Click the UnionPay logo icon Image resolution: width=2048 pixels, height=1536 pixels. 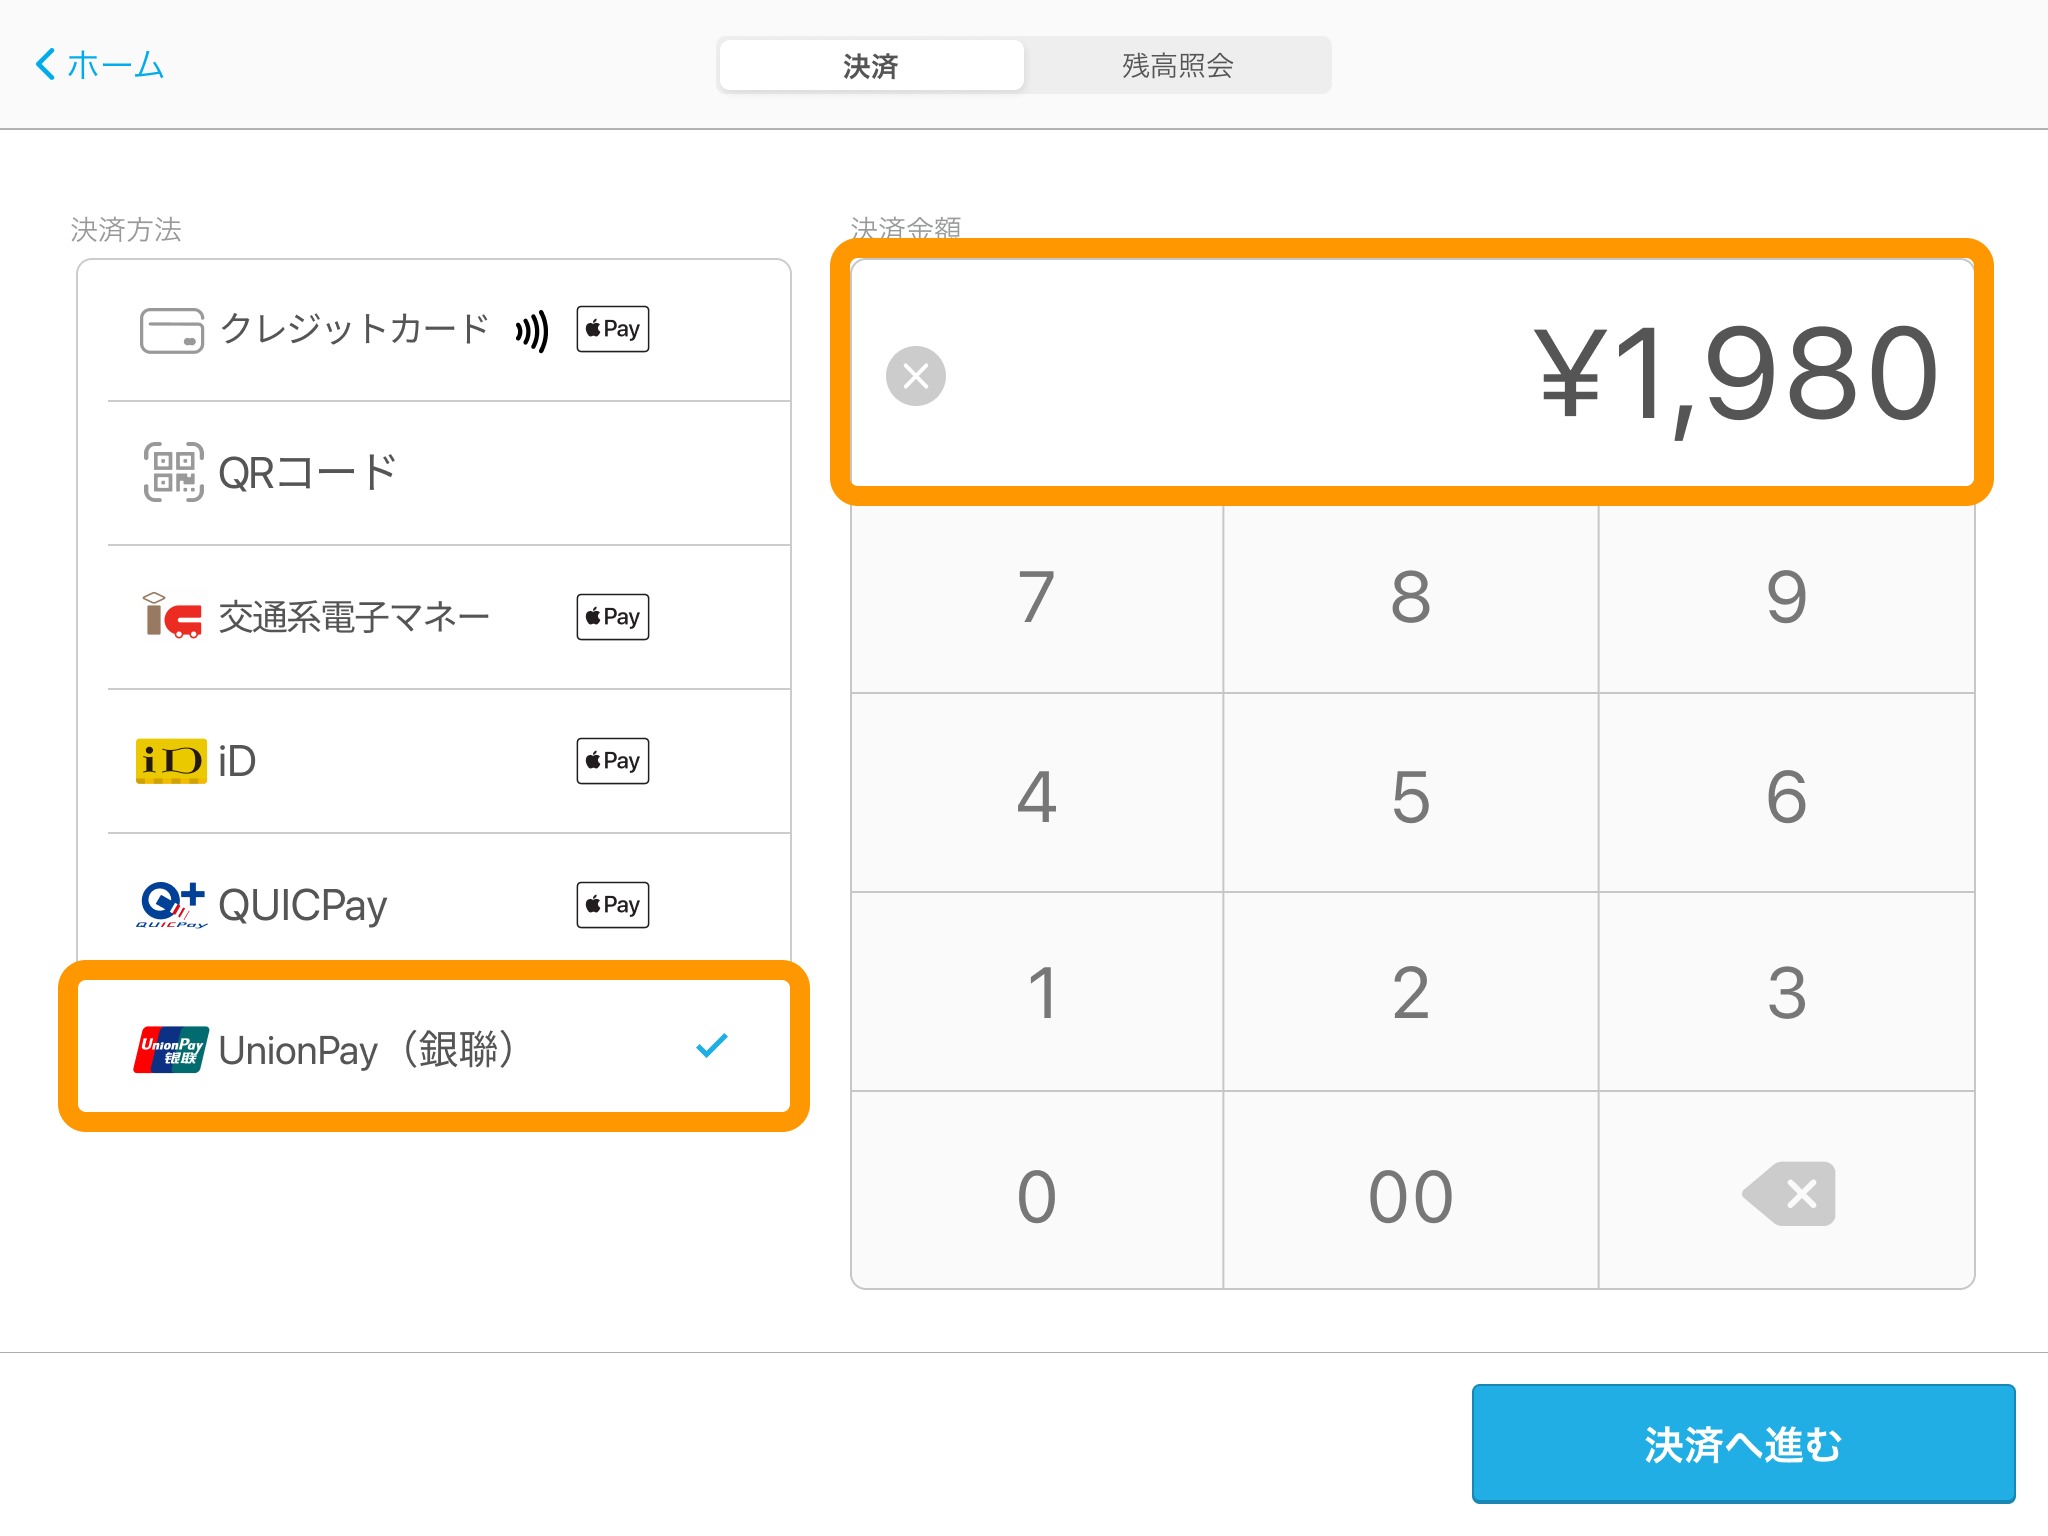click(171, 1049)
